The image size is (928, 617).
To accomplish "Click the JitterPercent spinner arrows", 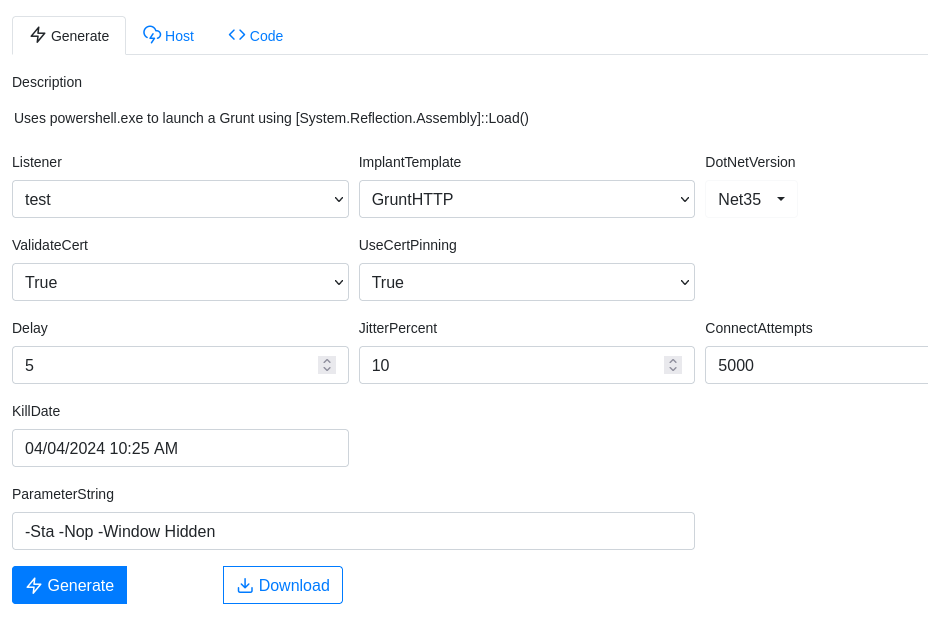I will pos(673,365).
